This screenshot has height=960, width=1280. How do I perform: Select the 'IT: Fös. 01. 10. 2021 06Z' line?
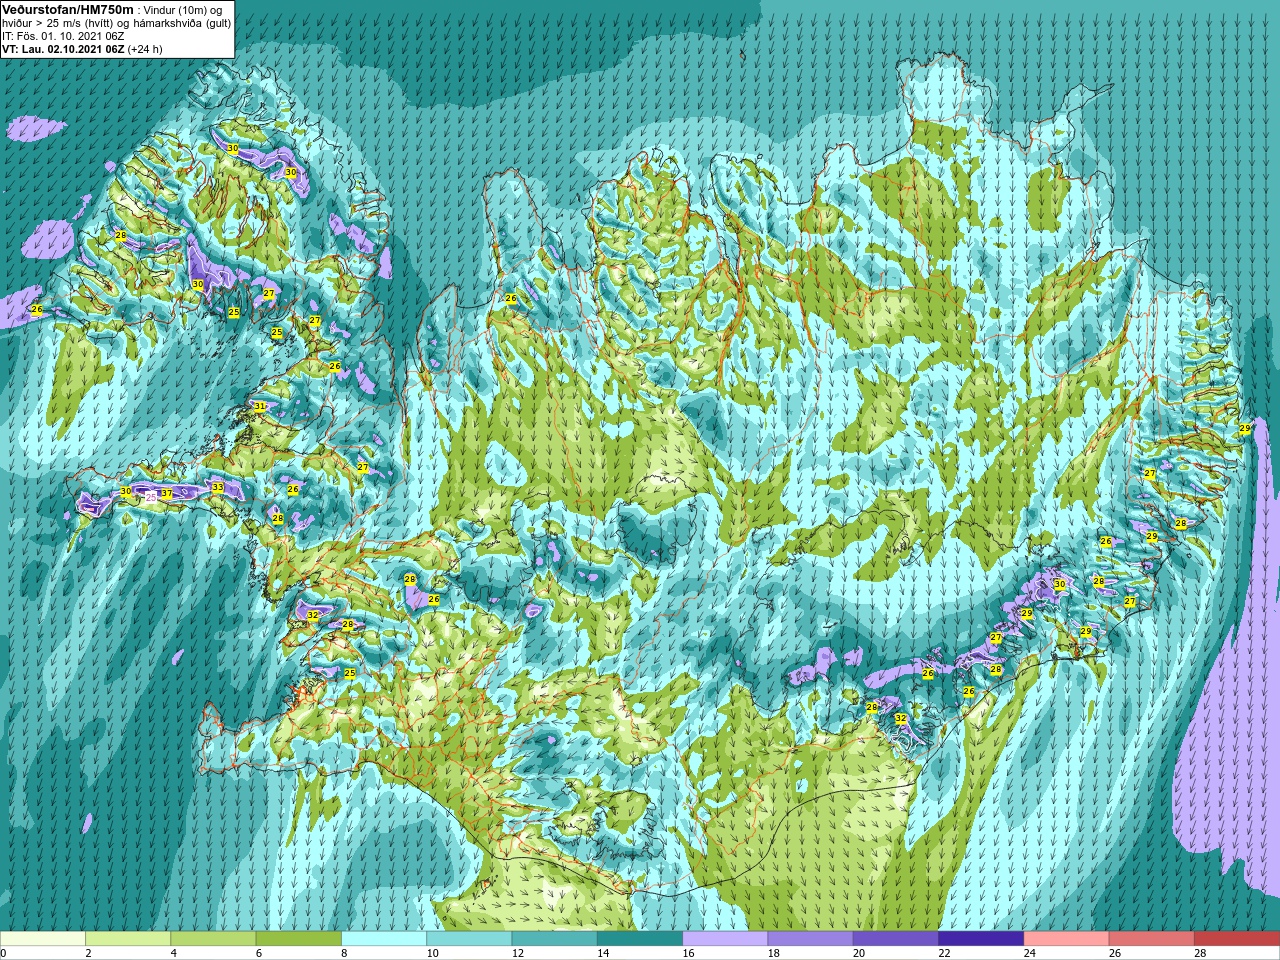point(63,36)
